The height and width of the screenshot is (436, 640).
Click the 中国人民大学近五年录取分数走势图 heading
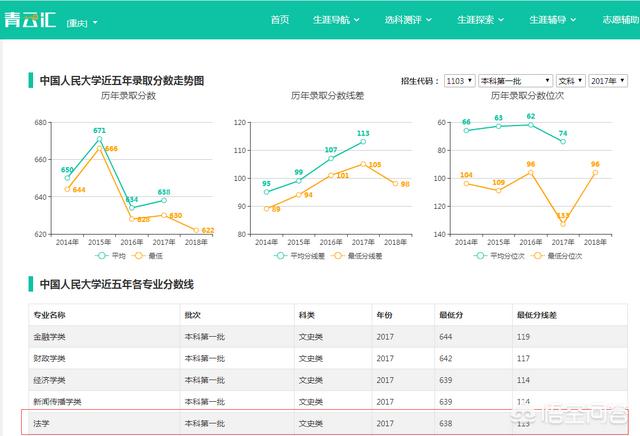point(122,80)
